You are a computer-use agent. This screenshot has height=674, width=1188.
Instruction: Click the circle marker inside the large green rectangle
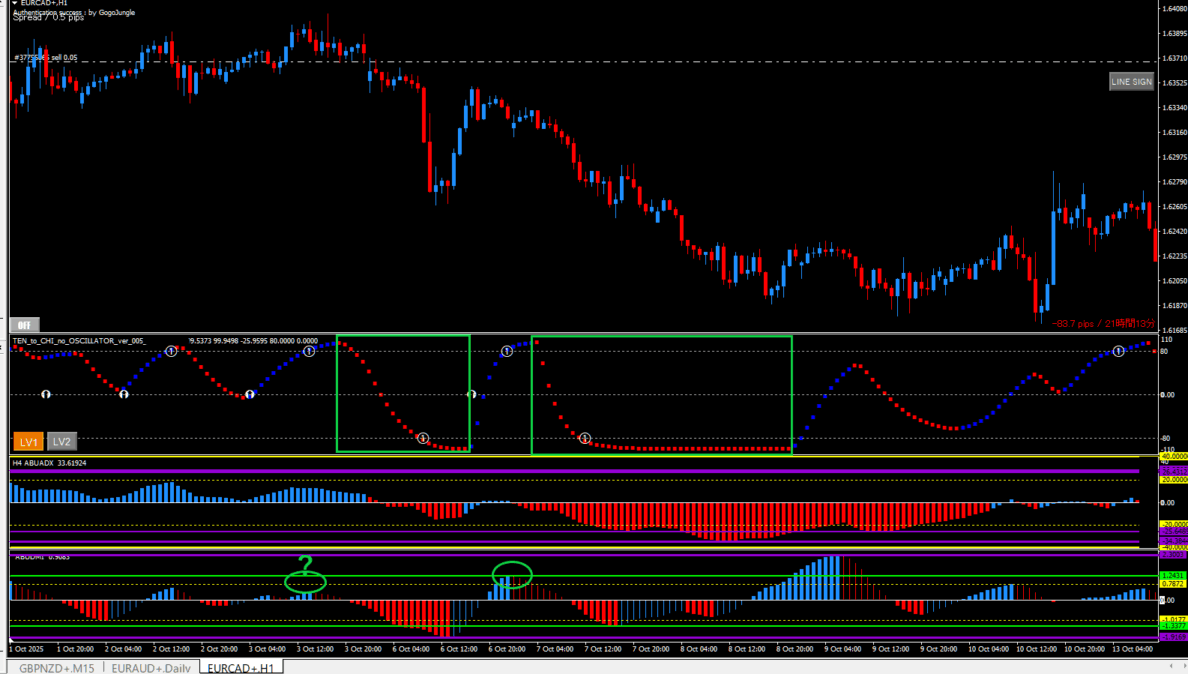pyautogui.click(x=585, y=438)
